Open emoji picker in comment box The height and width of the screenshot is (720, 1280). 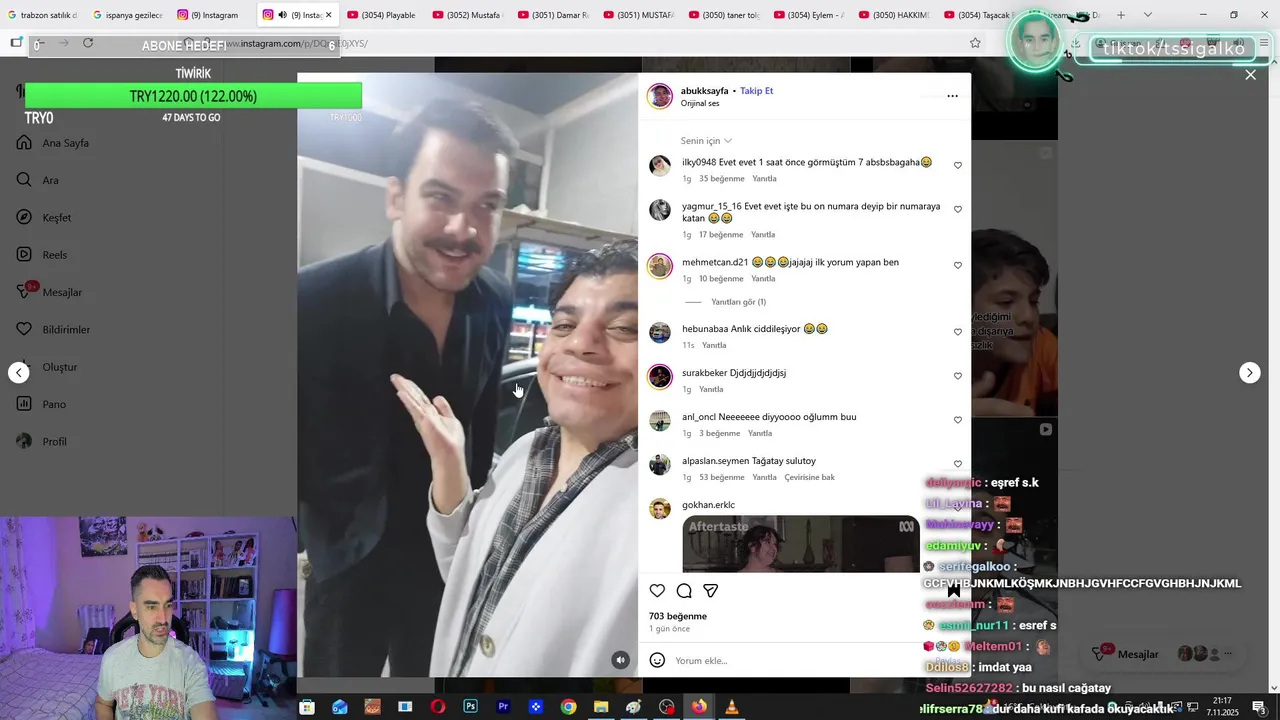[x=657, y=660]
